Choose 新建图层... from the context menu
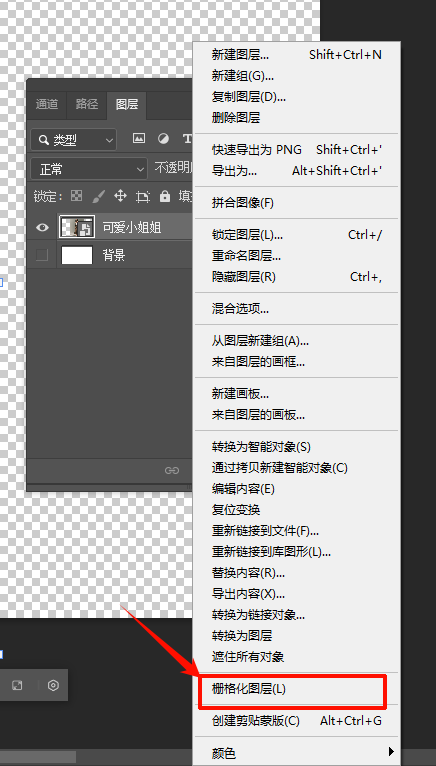The width and height of the screenshot is (436, 766). pos(297,55)
